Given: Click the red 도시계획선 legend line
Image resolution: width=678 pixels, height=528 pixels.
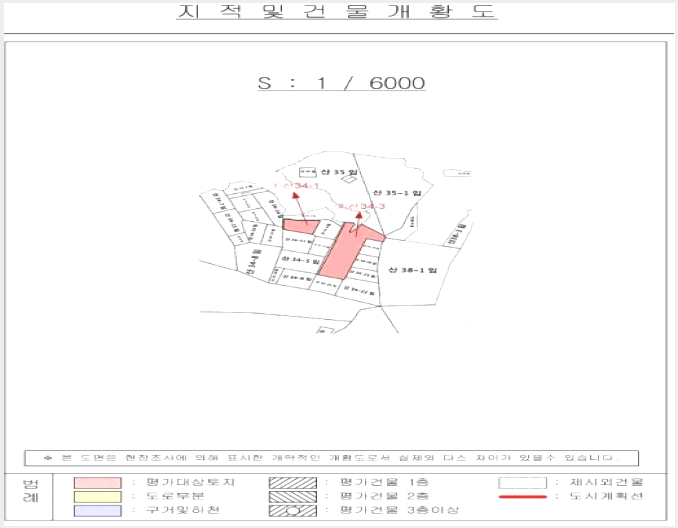Looking at the screenshot, I should pos(523,496).
